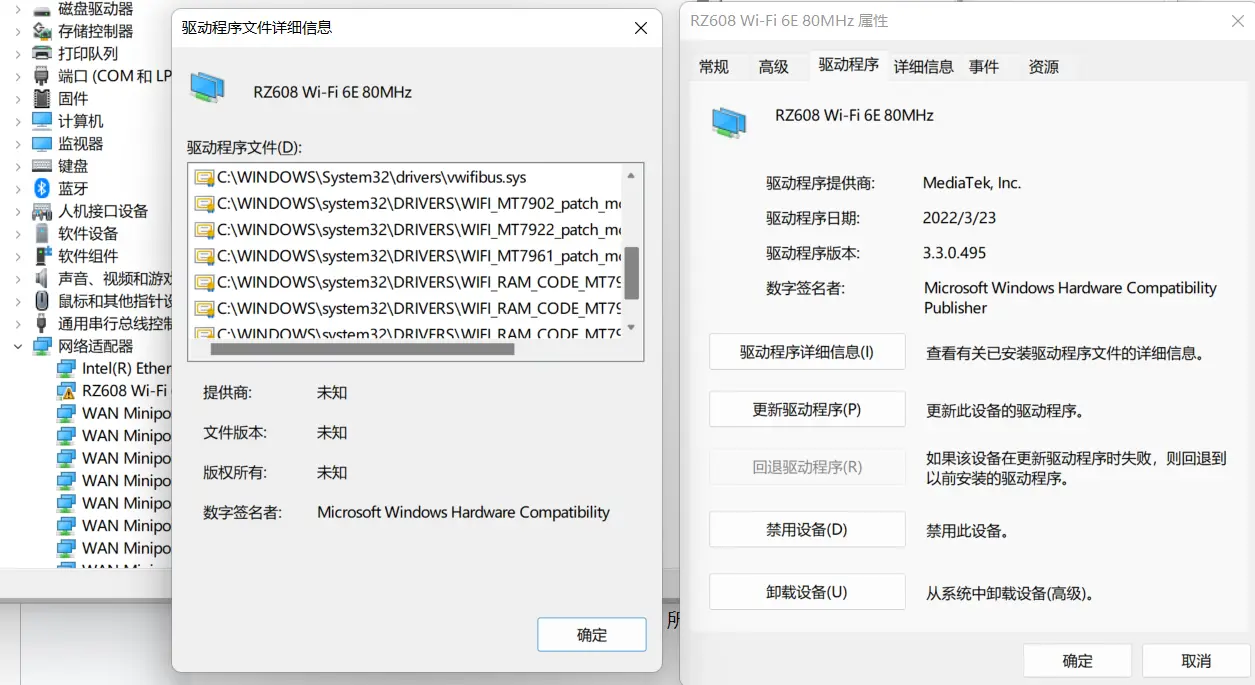Click the driver file list horizontal scrollbar
1255x685 pixels.
coord(362,350)
